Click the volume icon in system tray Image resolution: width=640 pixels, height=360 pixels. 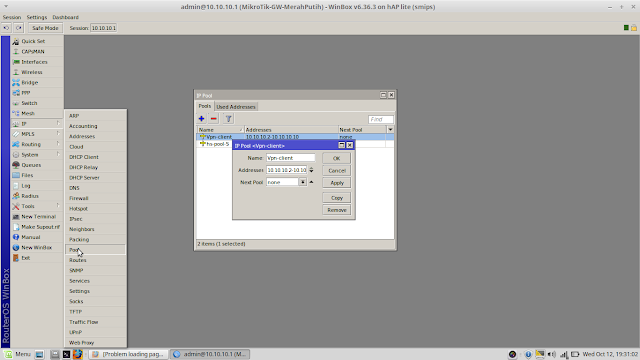click(551, 354)
